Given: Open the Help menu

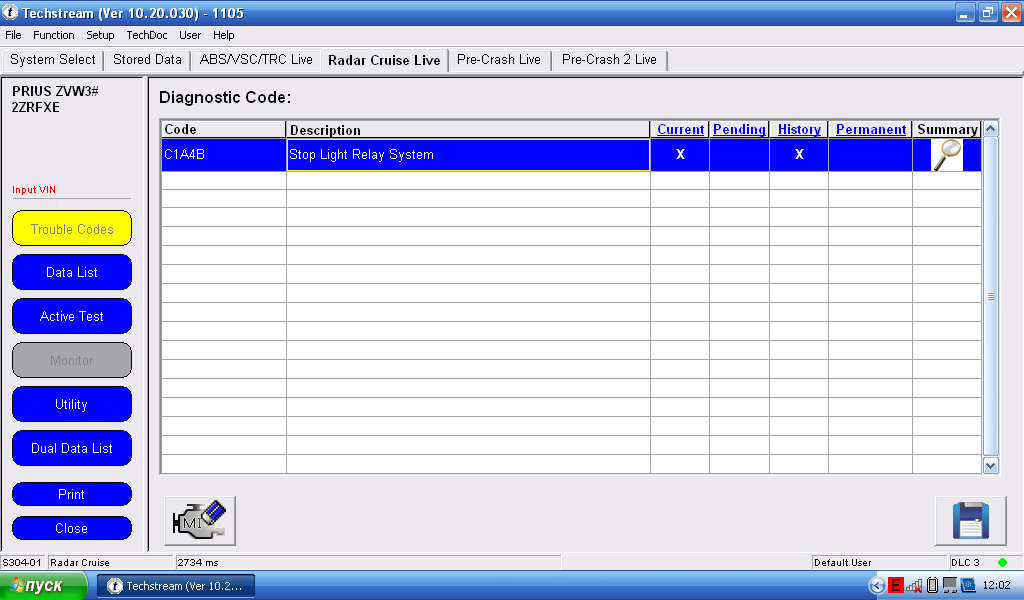Looking at the screenshot, I should (x=223, y=35).
